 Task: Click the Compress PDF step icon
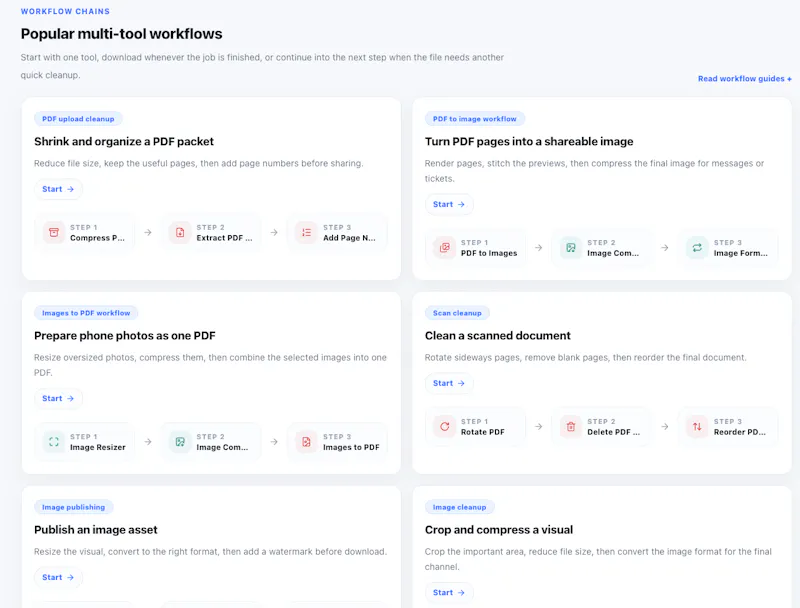pos(54,233)
